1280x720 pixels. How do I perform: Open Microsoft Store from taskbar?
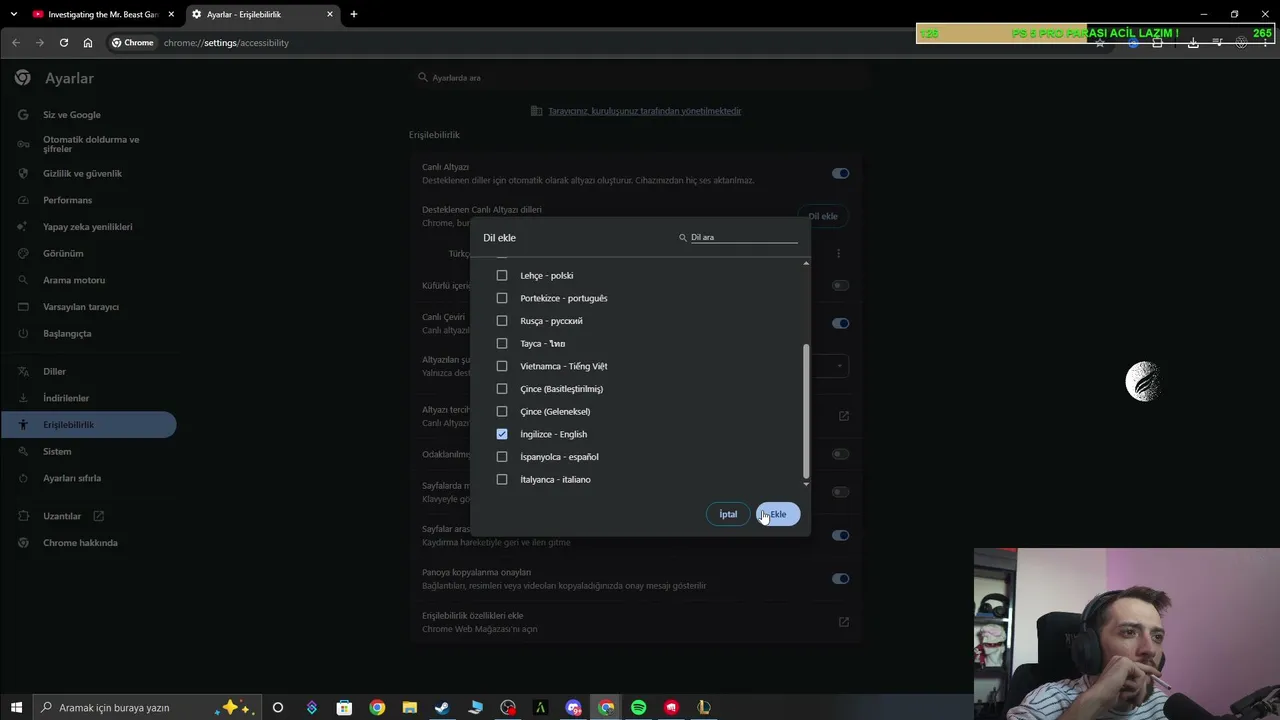tap(344, 708)
